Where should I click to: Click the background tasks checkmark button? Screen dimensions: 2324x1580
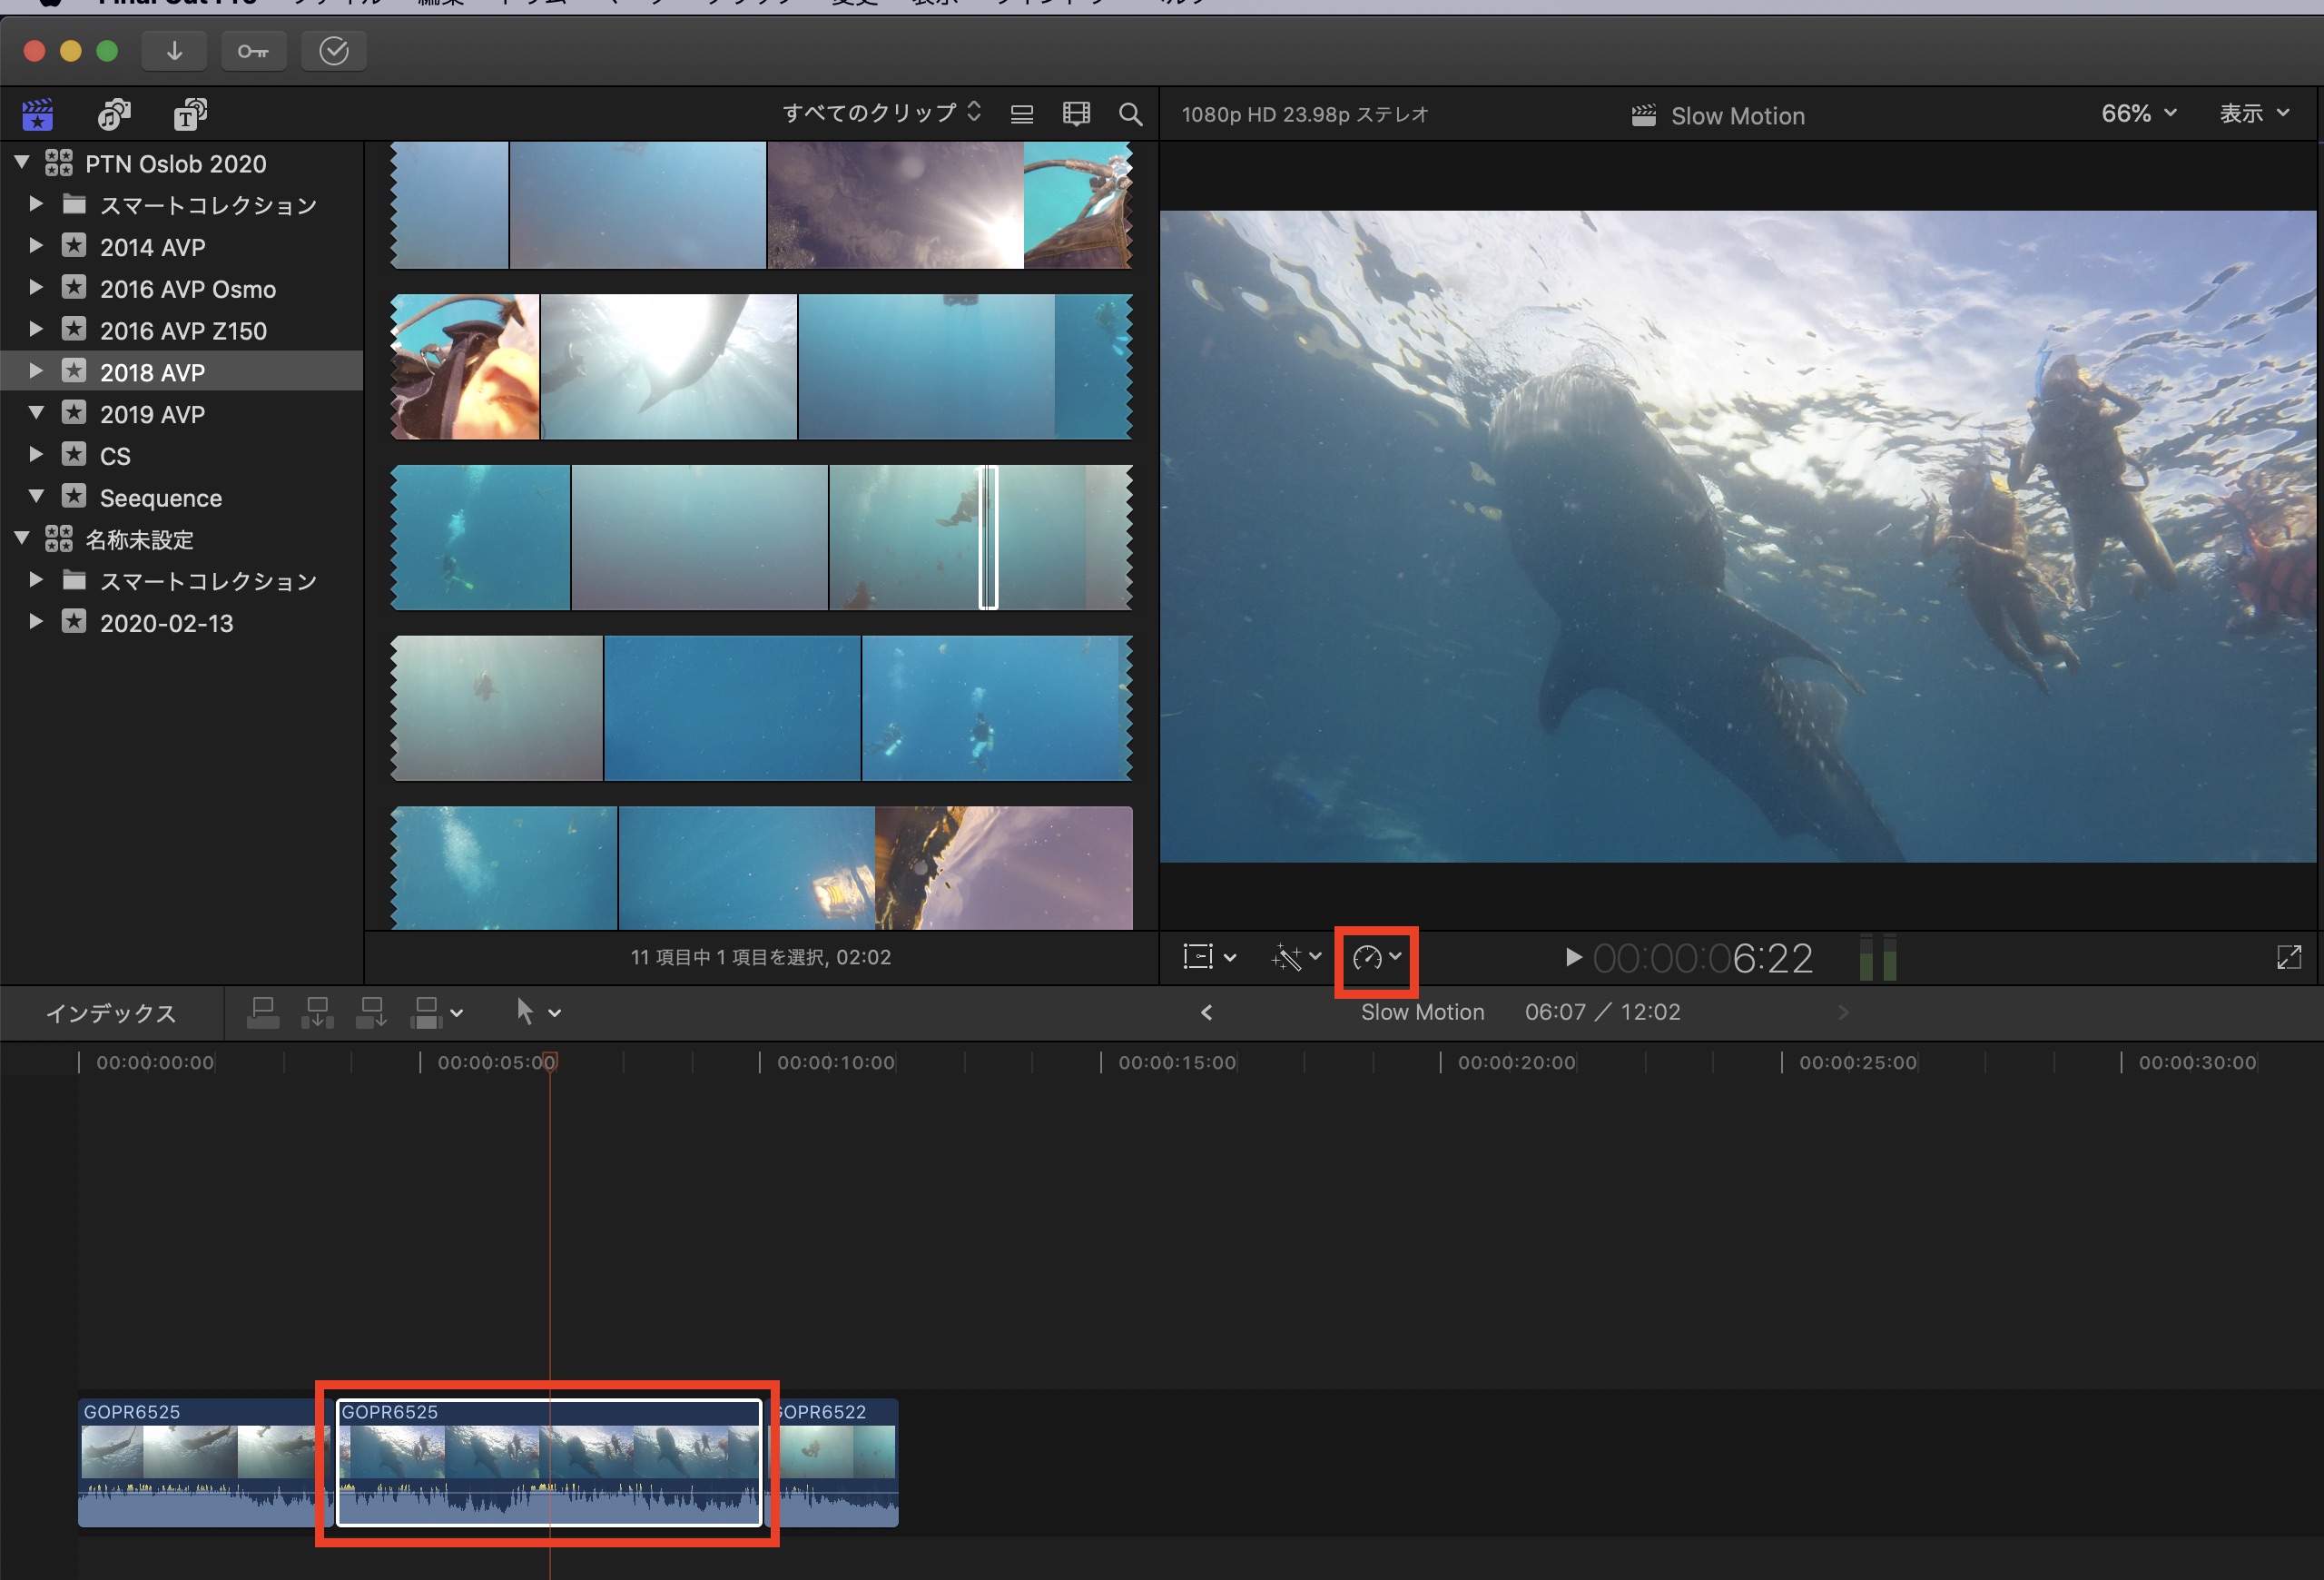coord(333,51)
